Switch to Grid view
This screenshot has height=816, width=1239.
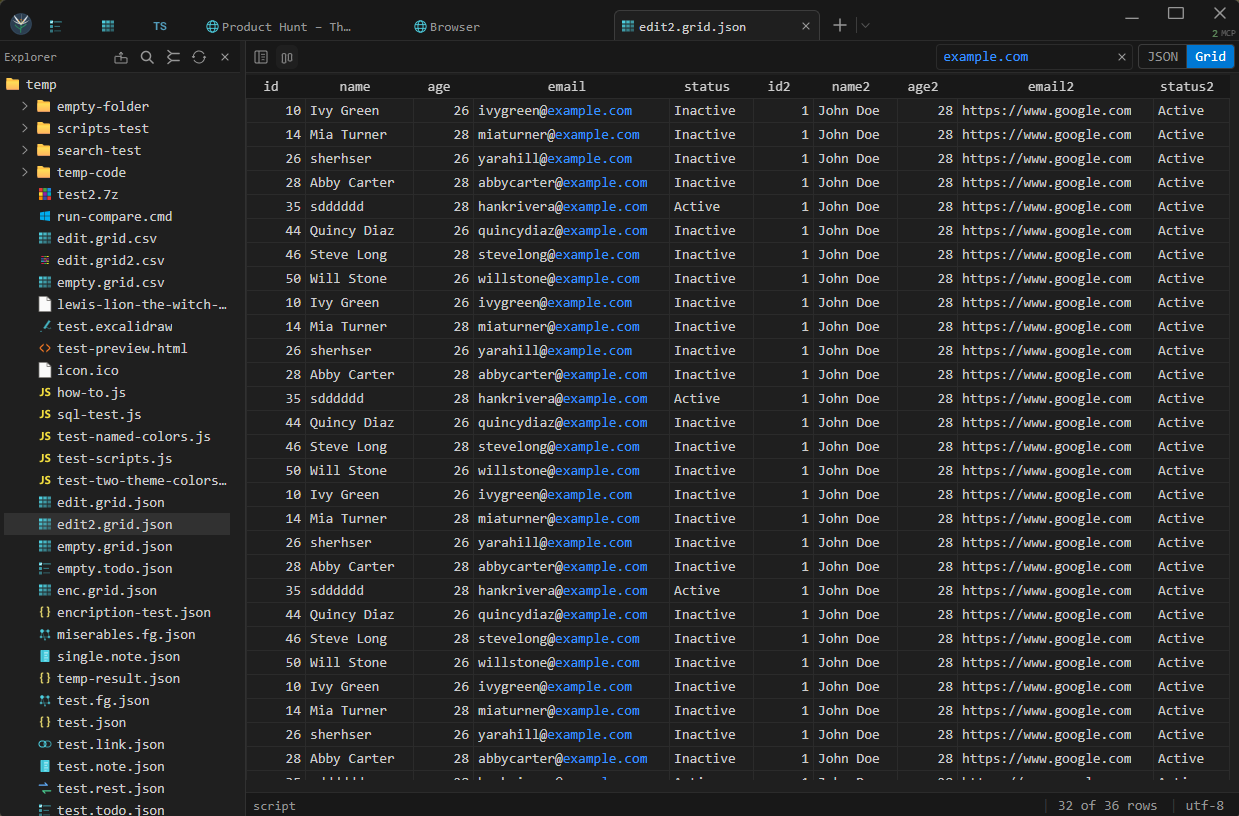click(x=1210, y=57)
